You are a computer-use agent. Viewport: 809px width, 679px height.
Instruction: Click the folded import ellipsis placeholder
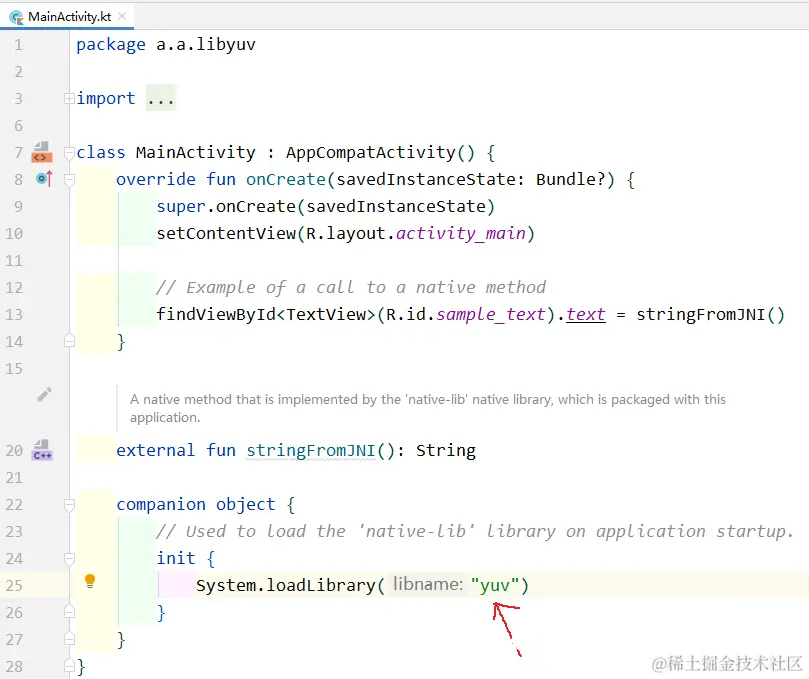coord(161,98)
